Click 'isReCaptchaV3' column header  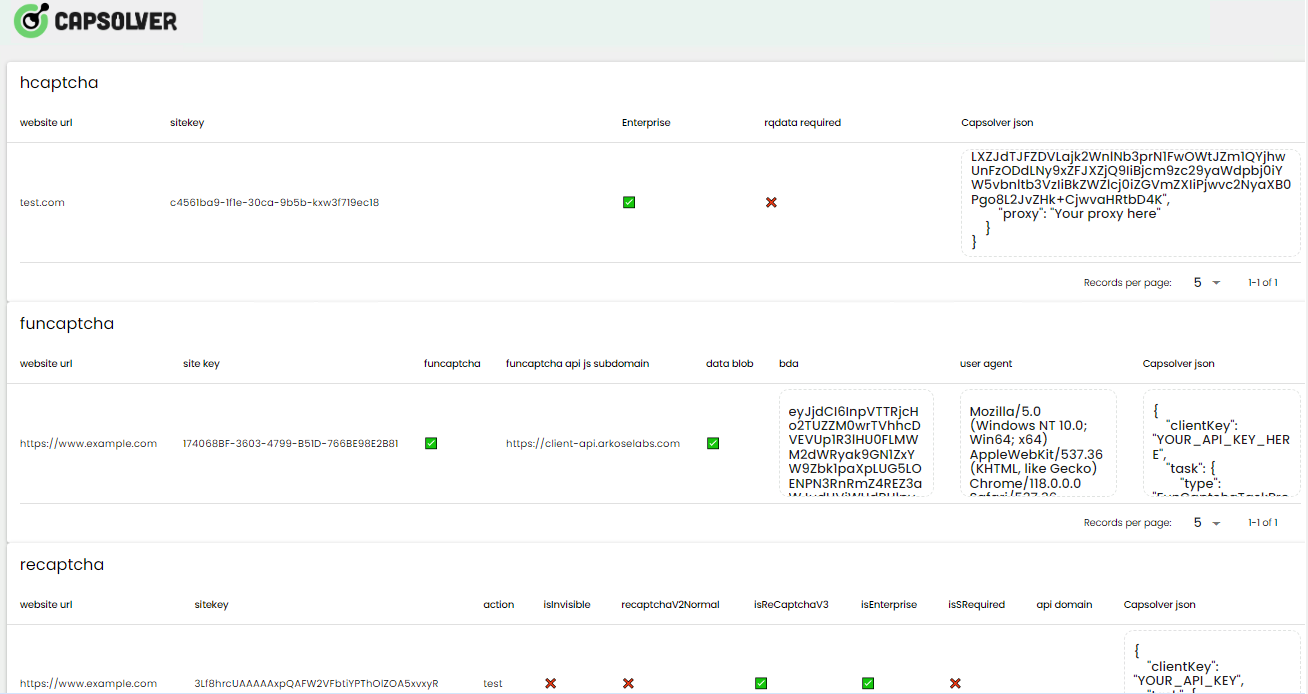(x=791, y=605)
